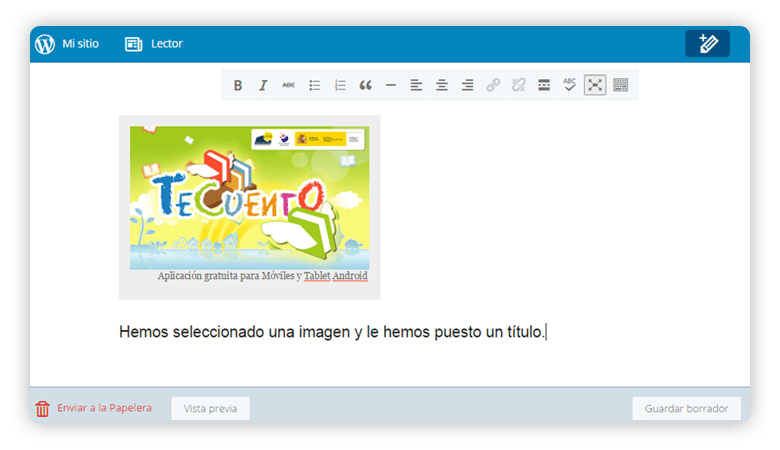Align text right

(467, 86)
